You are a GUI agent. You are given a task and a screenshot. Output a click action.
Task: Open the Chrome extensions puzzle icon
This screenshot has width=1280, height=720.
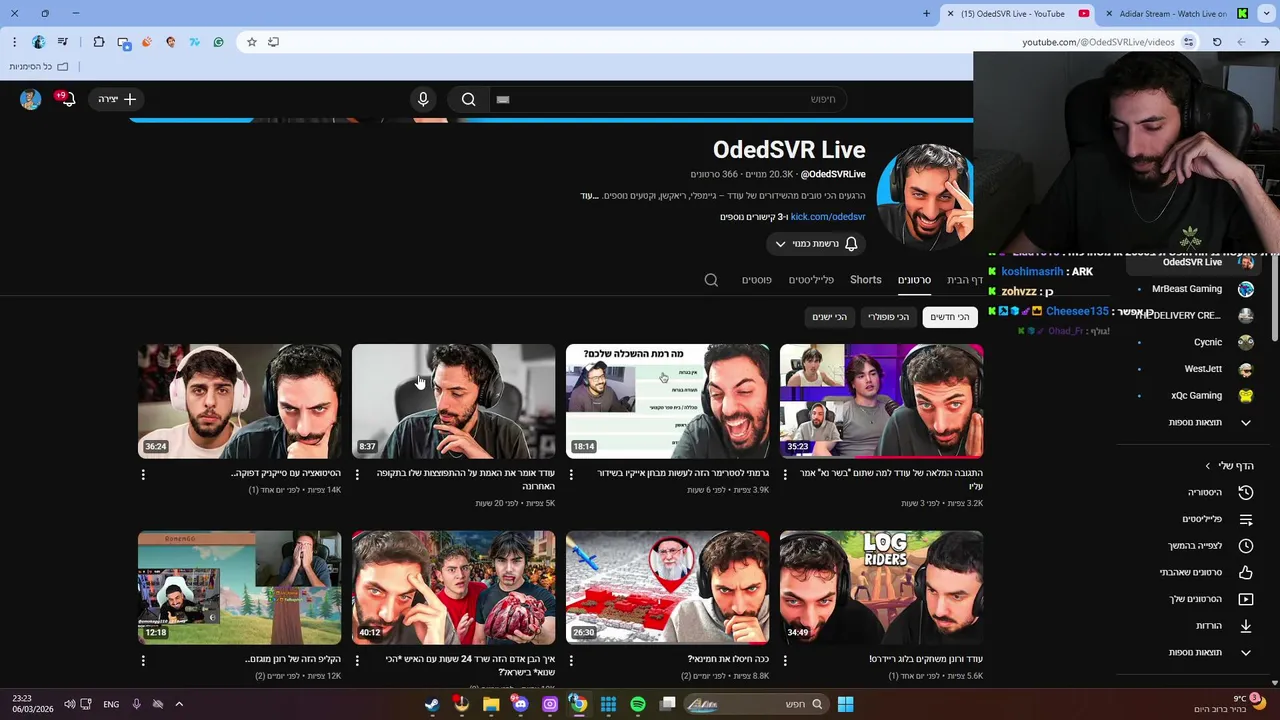99,42
